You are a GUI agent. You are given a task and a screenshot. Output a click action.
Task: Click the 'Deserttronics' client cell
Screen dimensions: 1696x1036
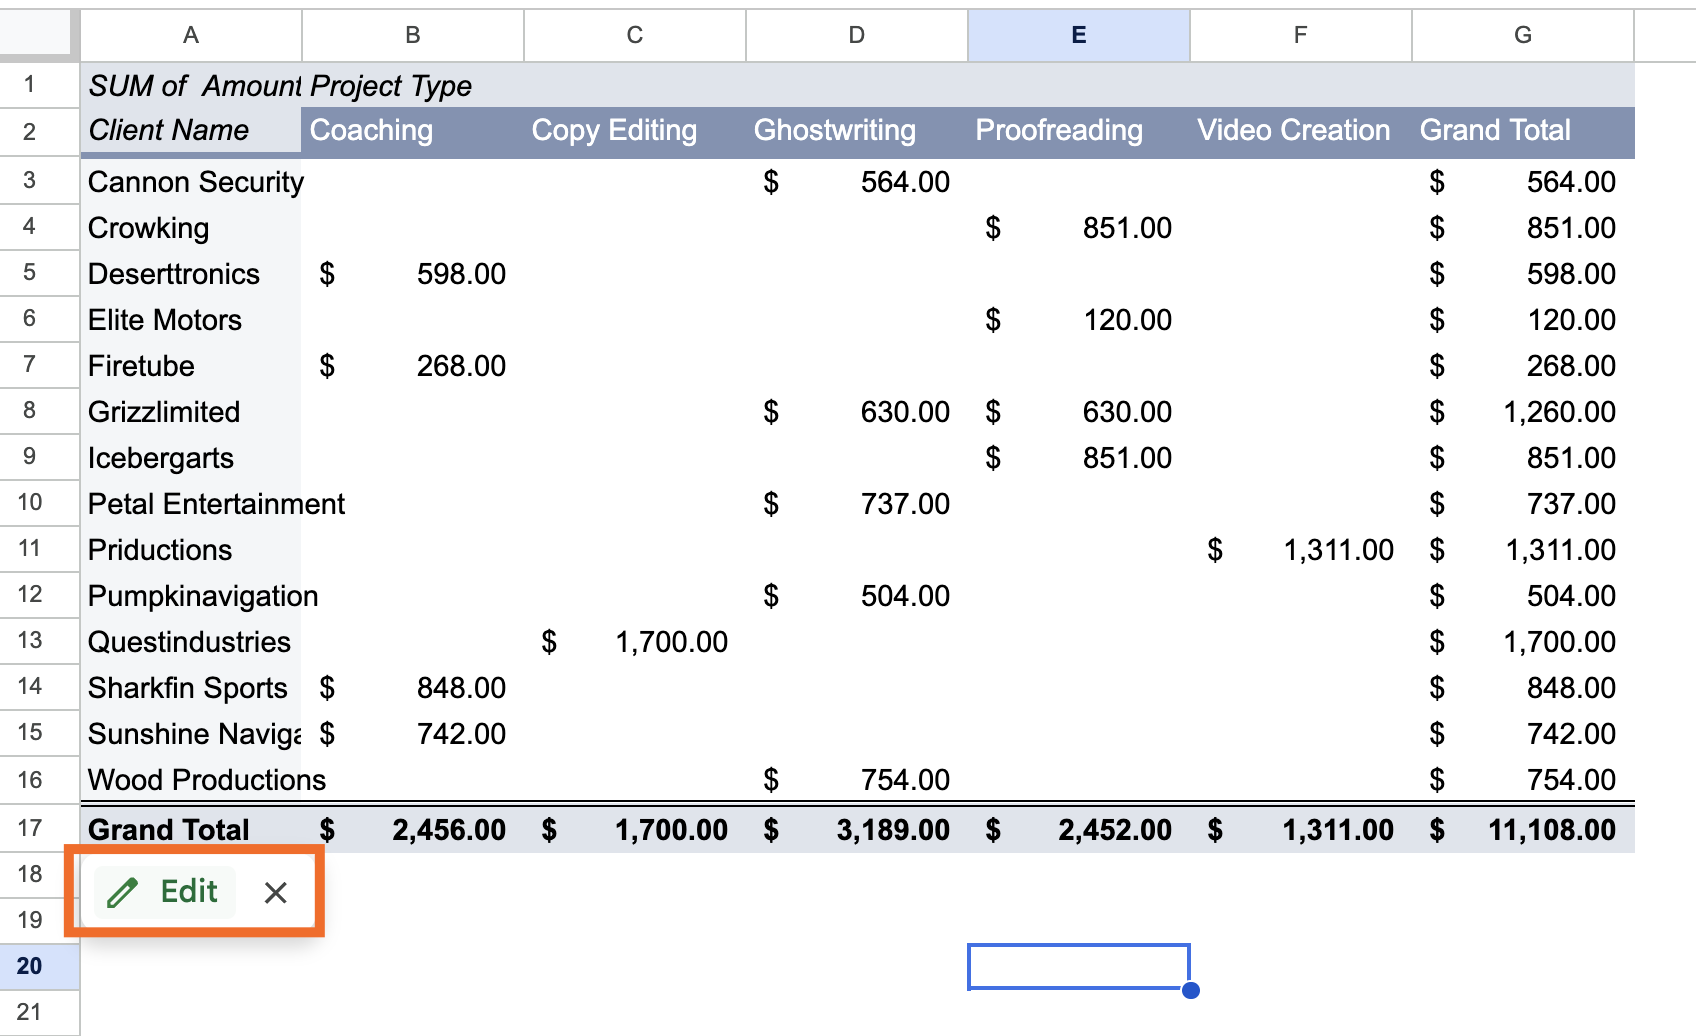coord(191,274)
